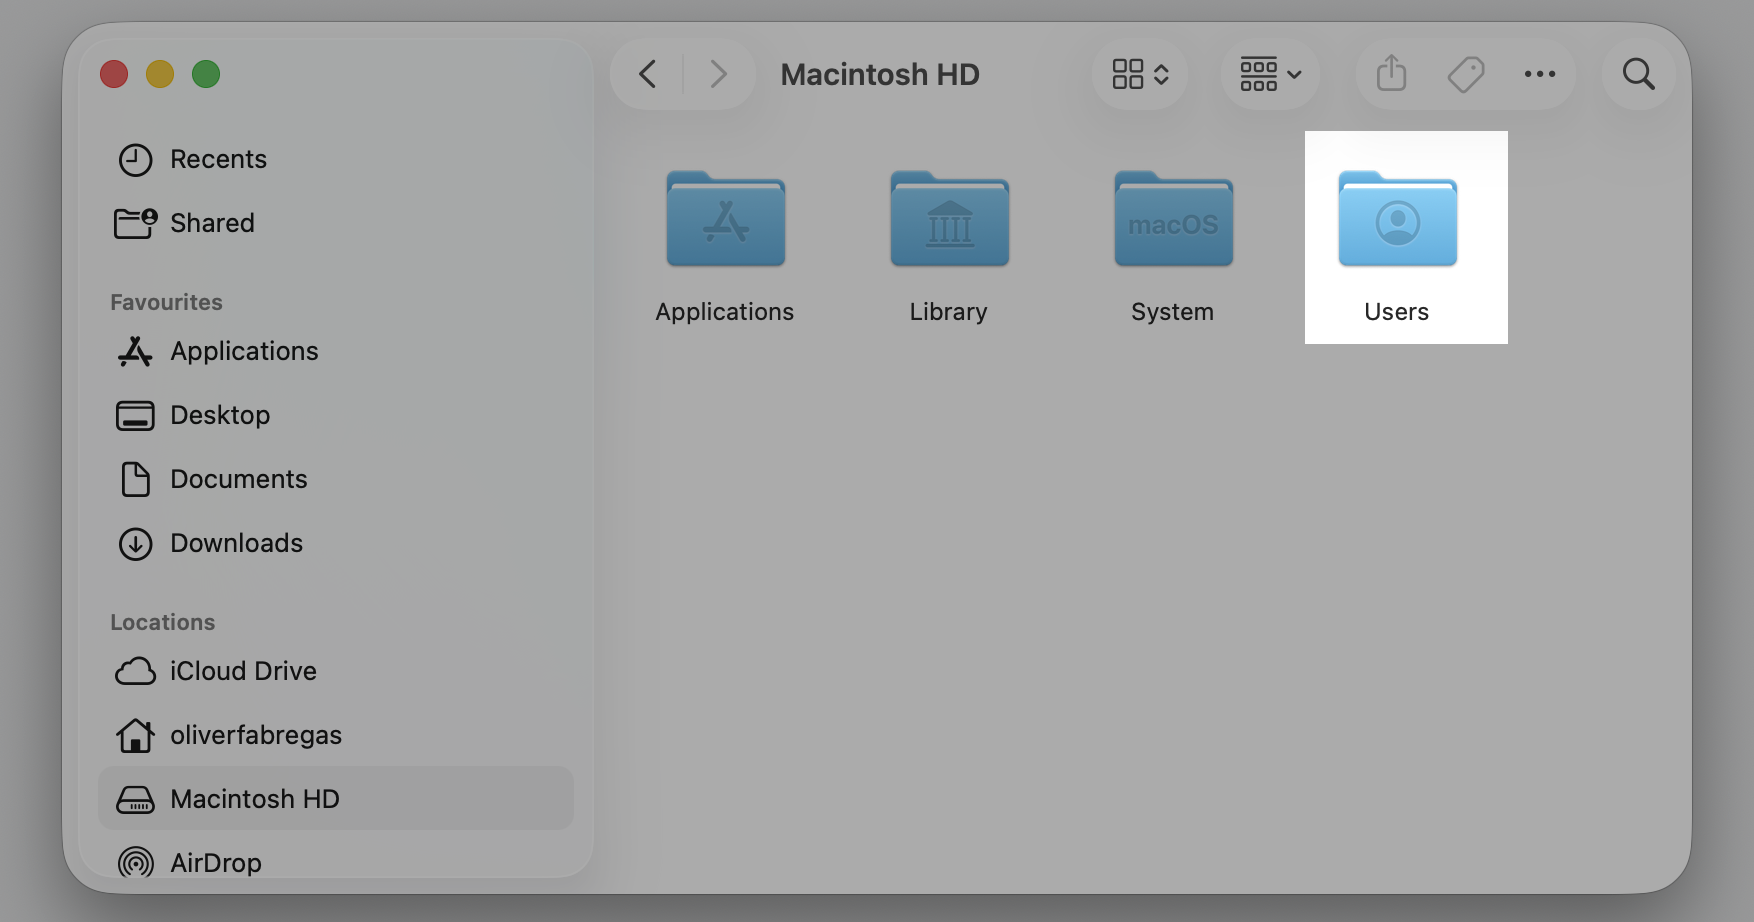Open AirDrop via sidebar label
The width and height of the screenshot is (1754, 922).
click(x=216, y=862)
